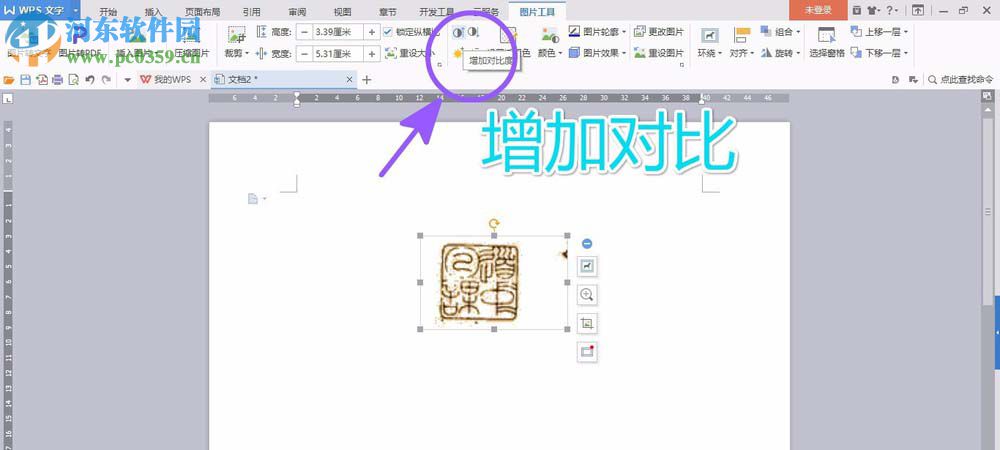Click the floating crop icon beside image
This screenshot has height=450, width=1000.
(x=587, y=323)
